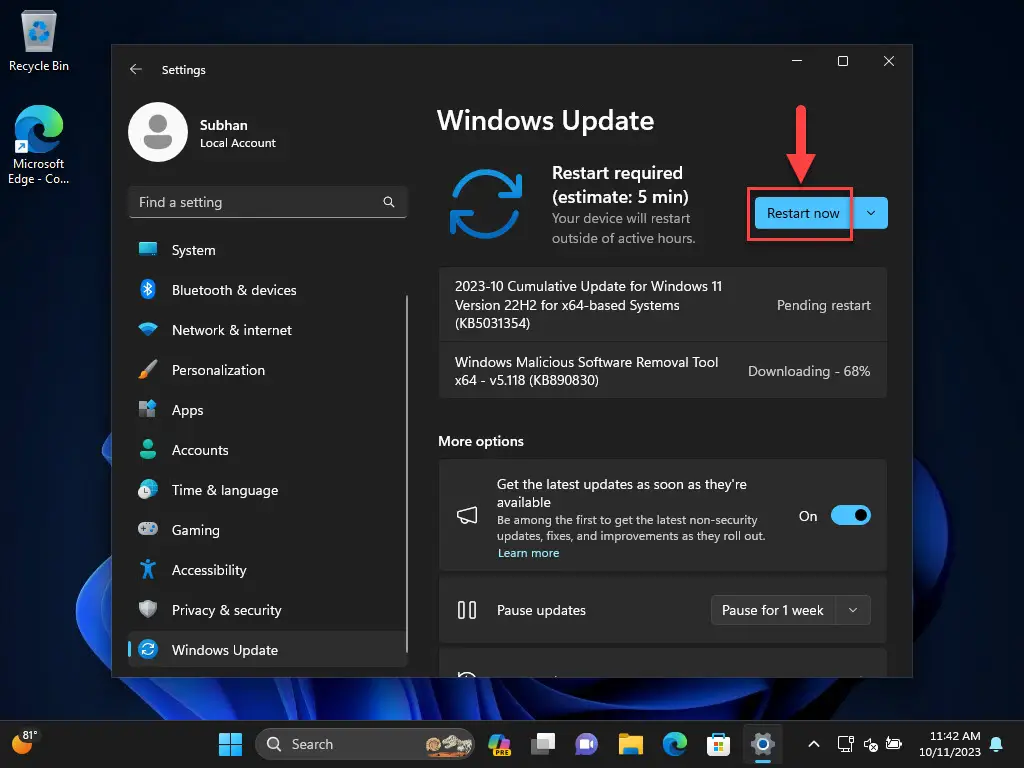This screenshot has height=768, width=1024.
Task: Click the large update sync status icon
Action: click(x=486, y=203)
